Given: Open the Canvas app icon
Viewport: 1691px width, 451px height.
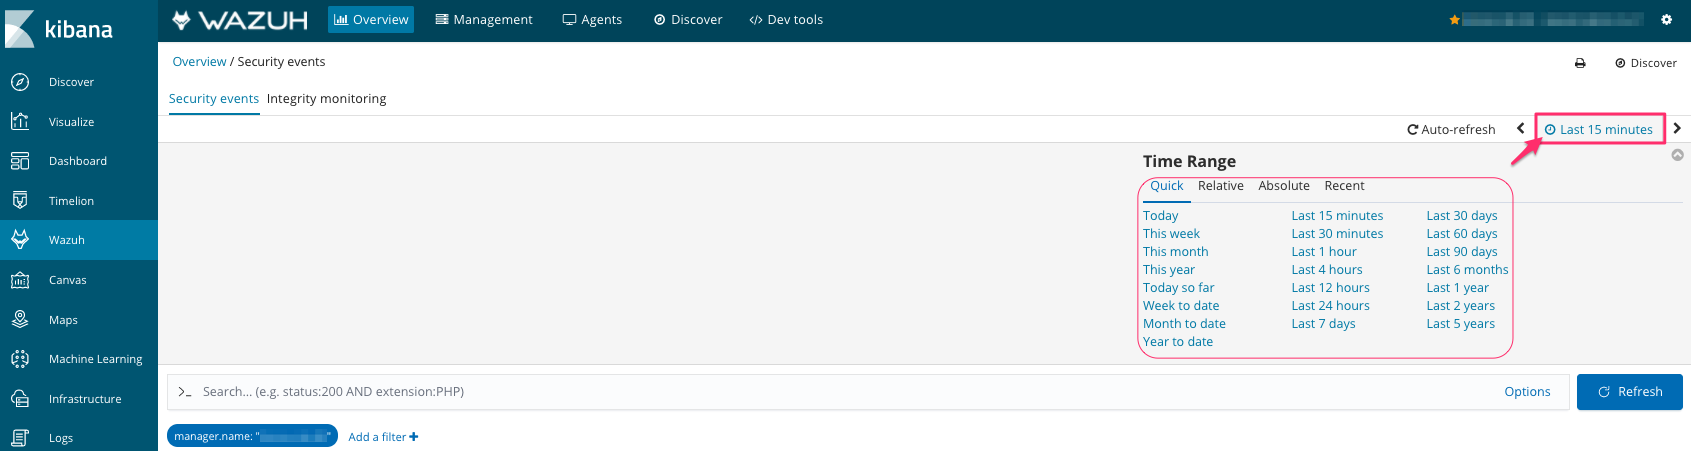Looking at the screenshot, I should click(20, 280).
